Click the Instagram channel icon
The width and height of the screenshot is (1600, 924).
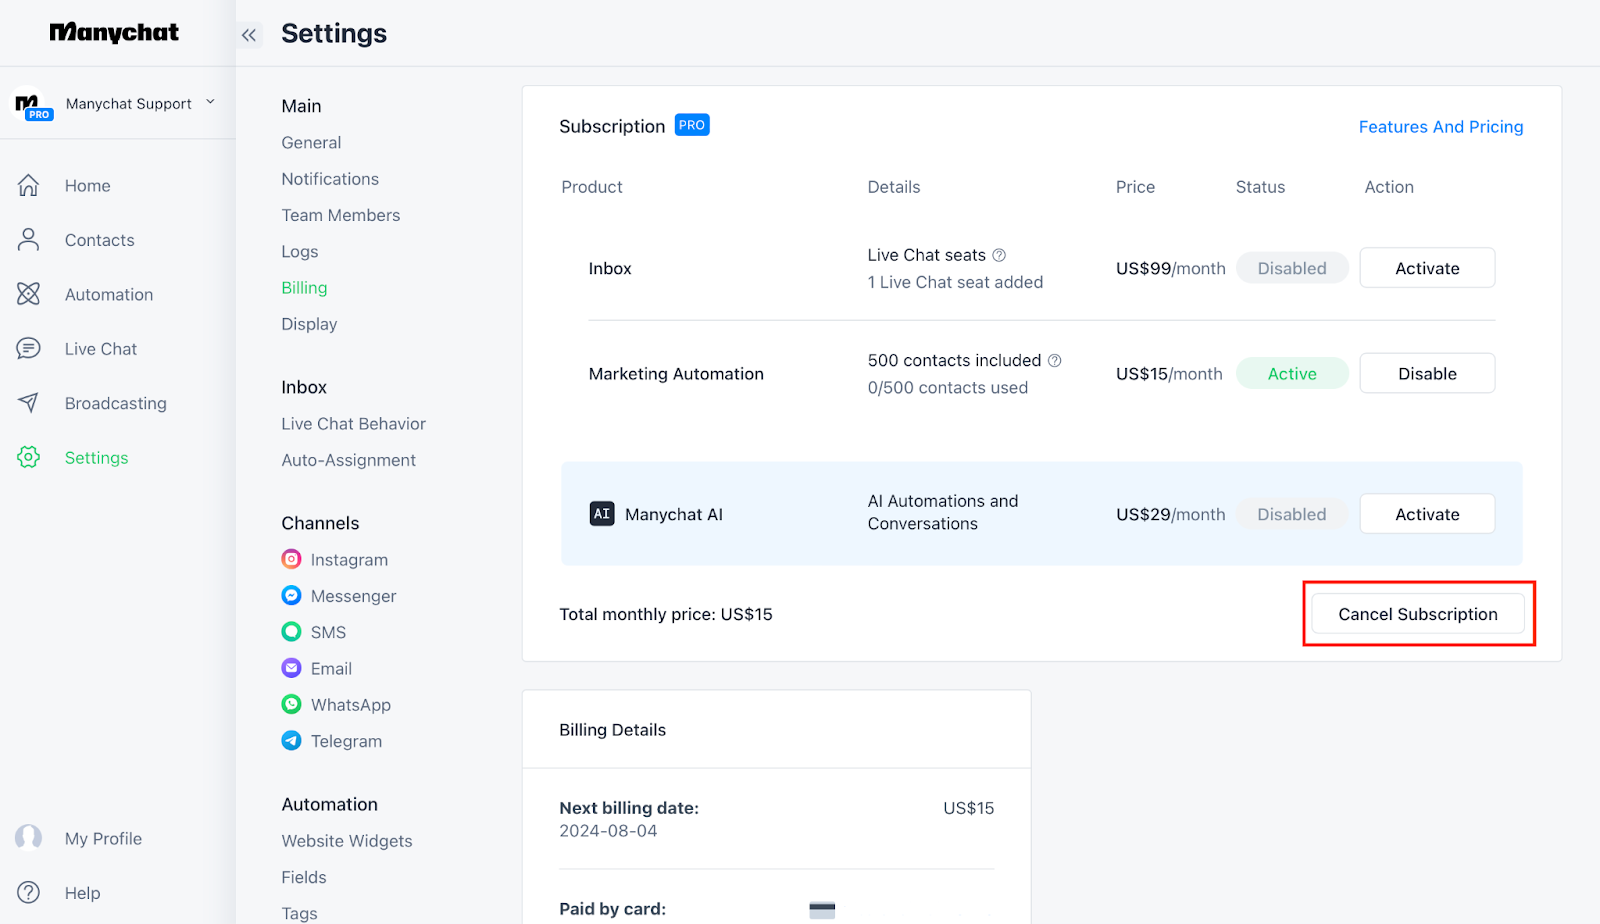tap(291, 559)
